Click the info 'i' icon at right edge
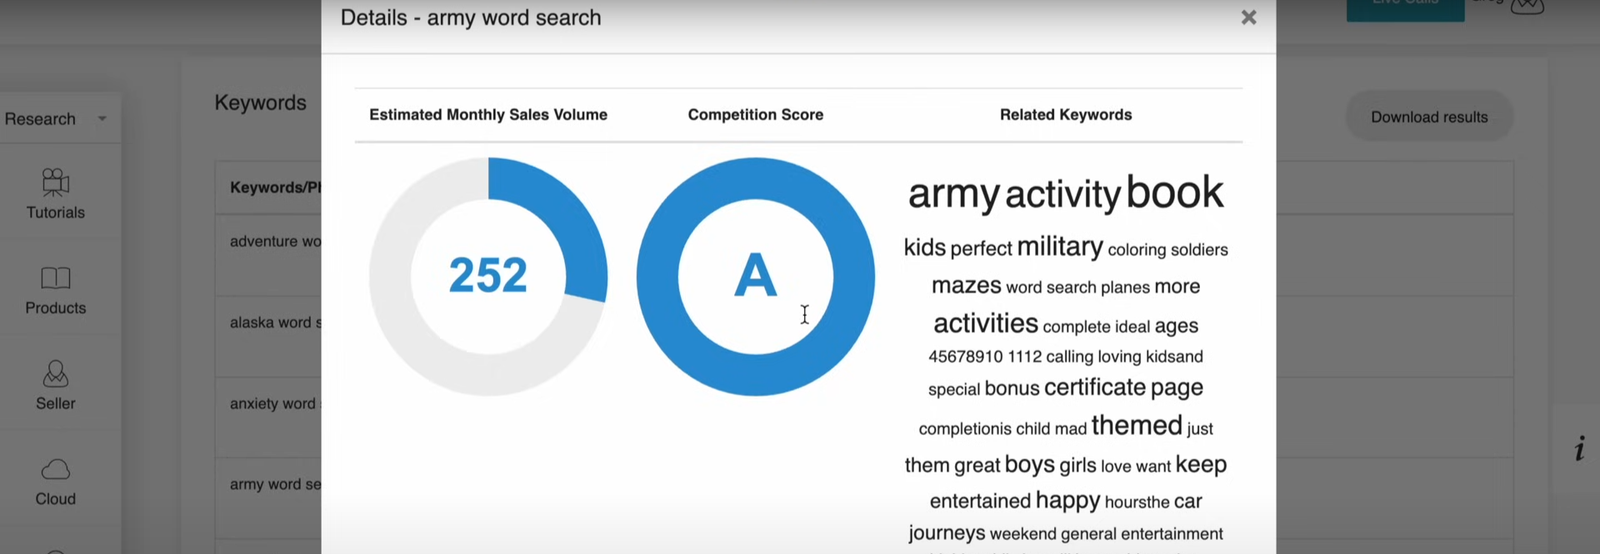 click(x=1580, y=449)
